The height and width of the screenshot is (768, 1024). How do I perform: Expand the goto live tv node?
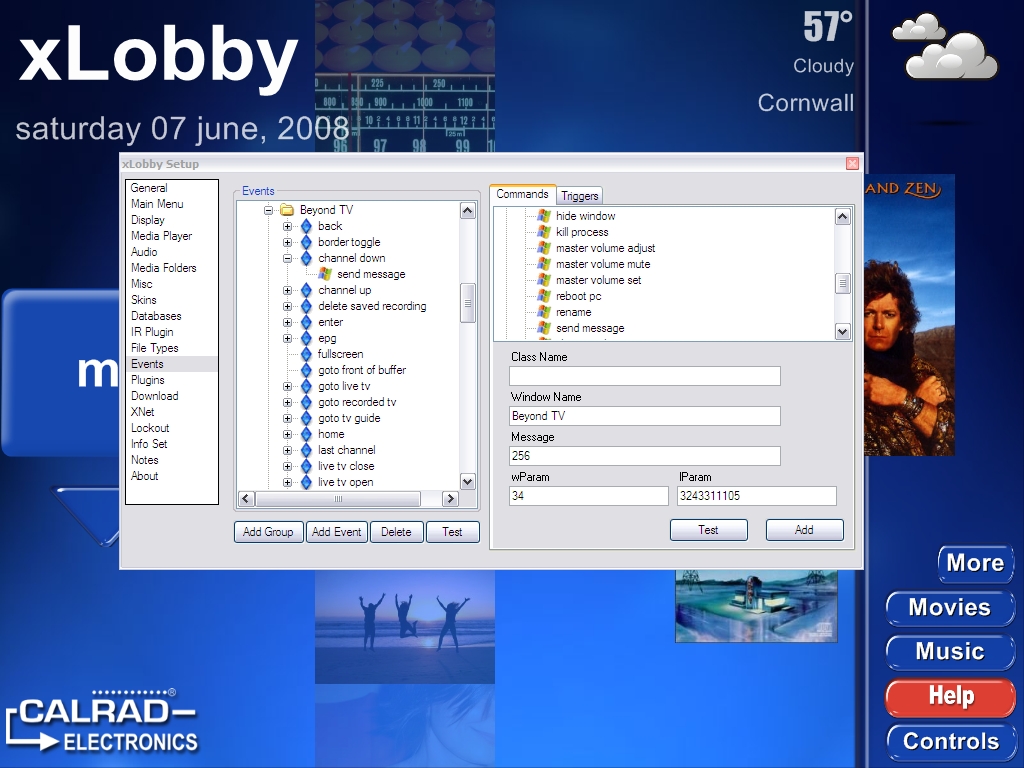click(287, 387)
